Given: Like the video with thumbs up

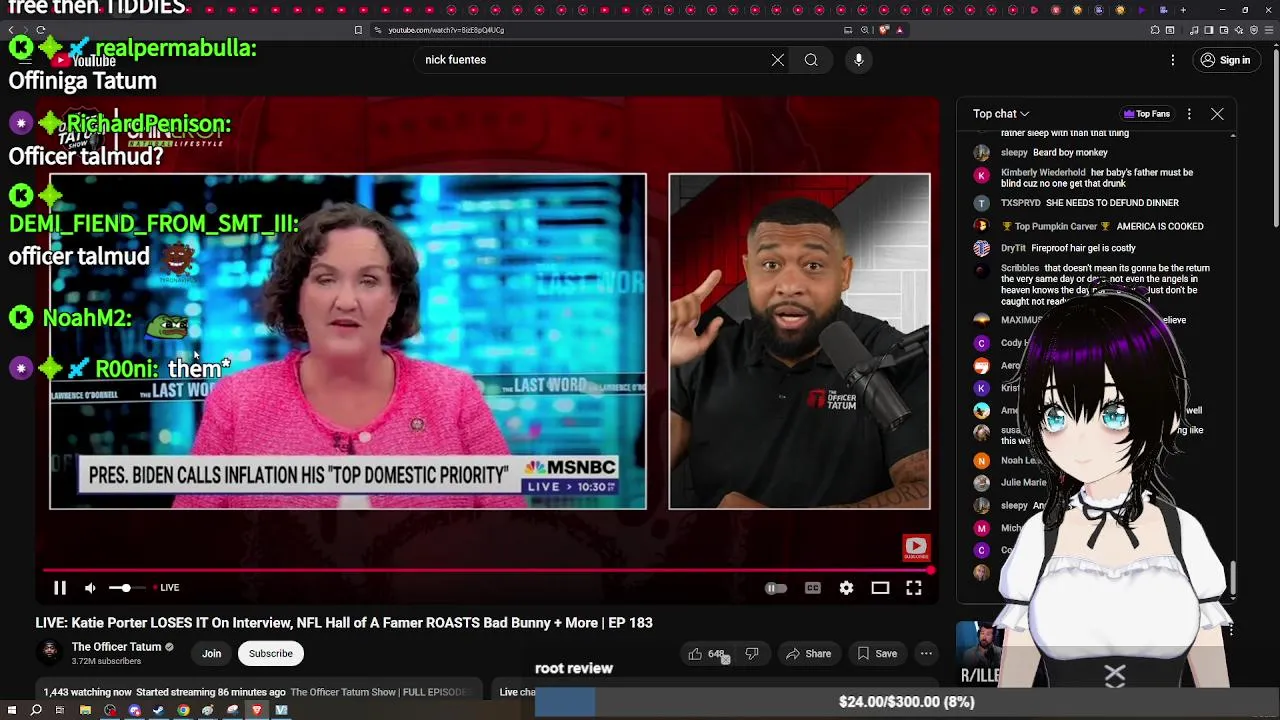Looking at the screenshot, I should (705, 654).
